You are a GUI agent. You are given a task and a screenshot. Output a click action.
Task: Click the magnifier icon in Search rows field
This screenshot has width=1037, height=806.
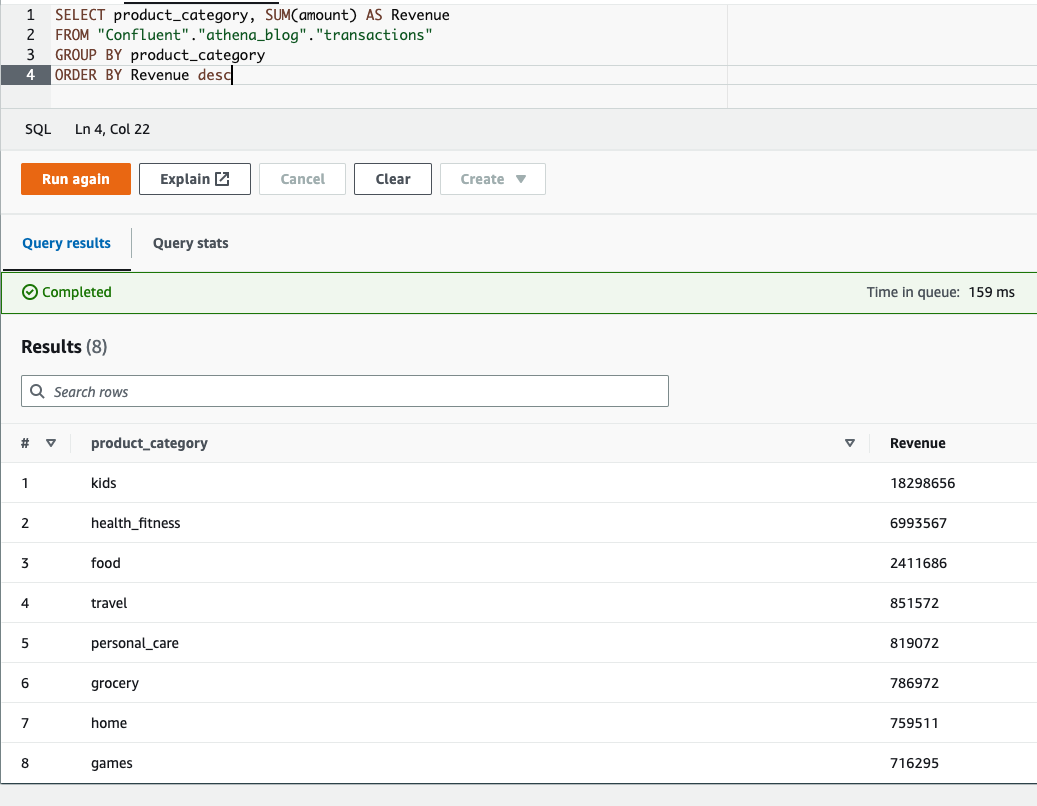click(x=37, y=390)
